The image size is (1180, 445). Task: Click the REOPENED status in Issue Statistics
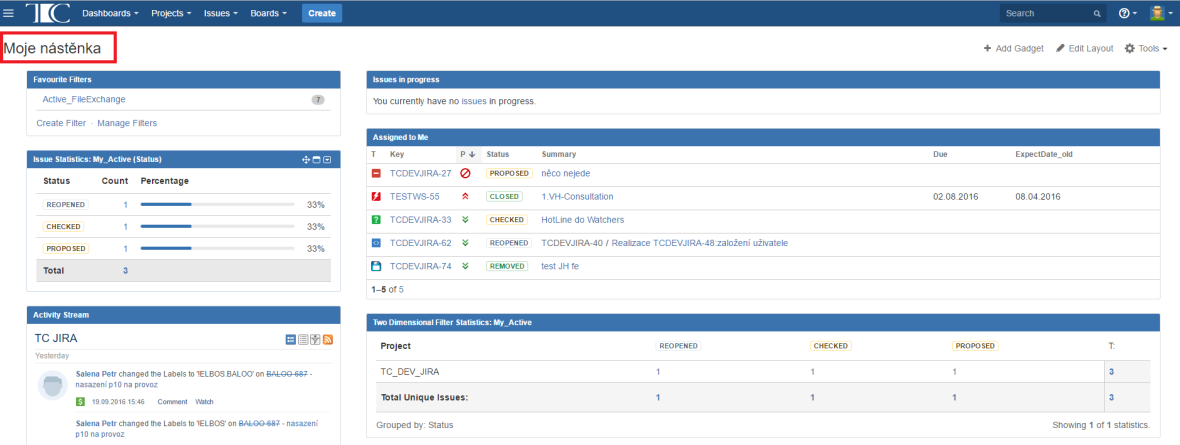pyautogui.click(x=65, y=204)
